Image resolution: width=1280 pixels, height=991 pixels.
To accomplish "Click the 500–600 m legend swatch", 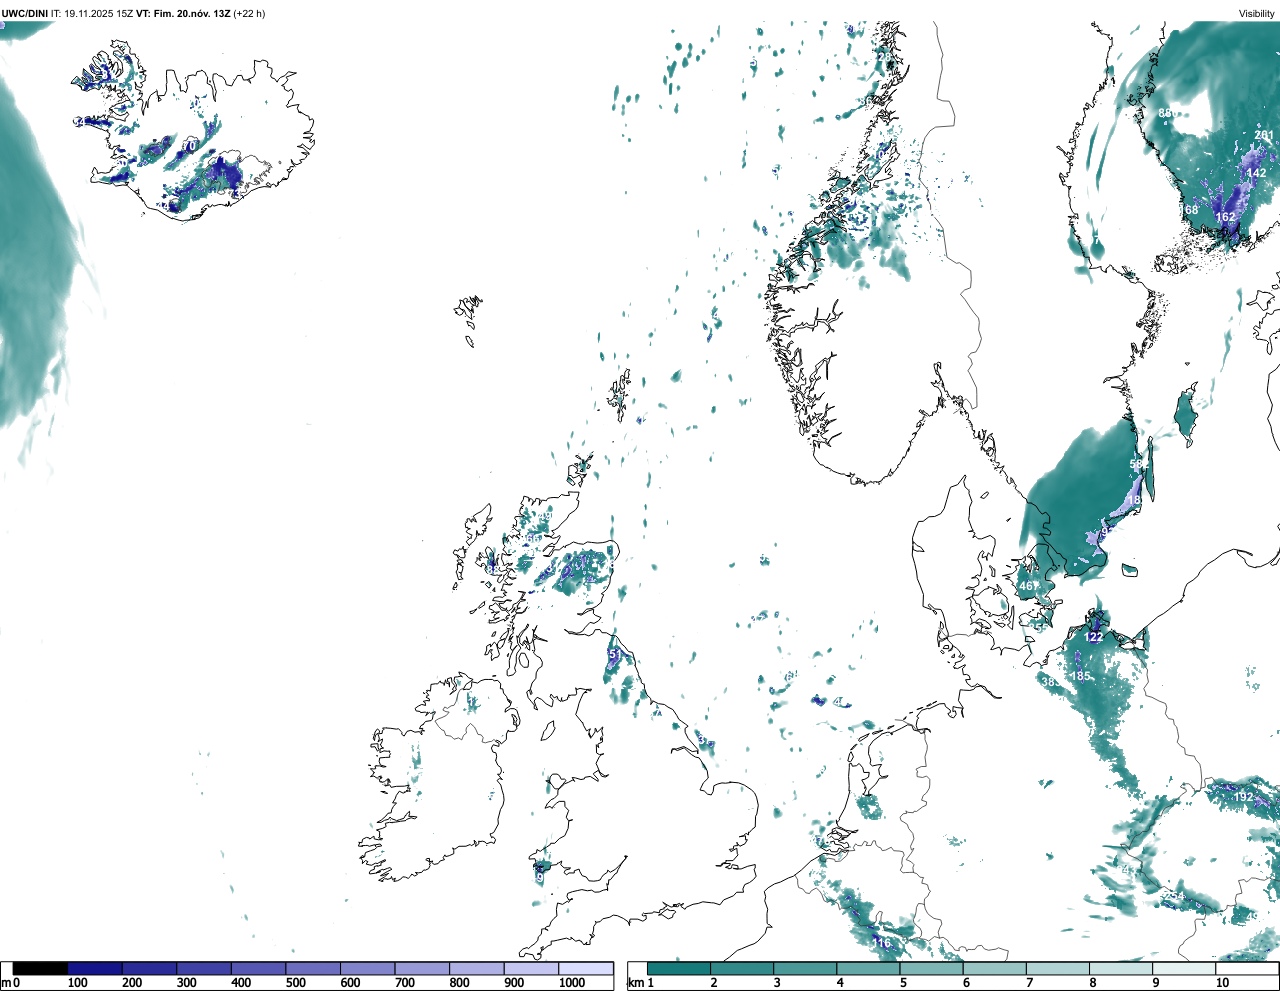I will (313, 968).
